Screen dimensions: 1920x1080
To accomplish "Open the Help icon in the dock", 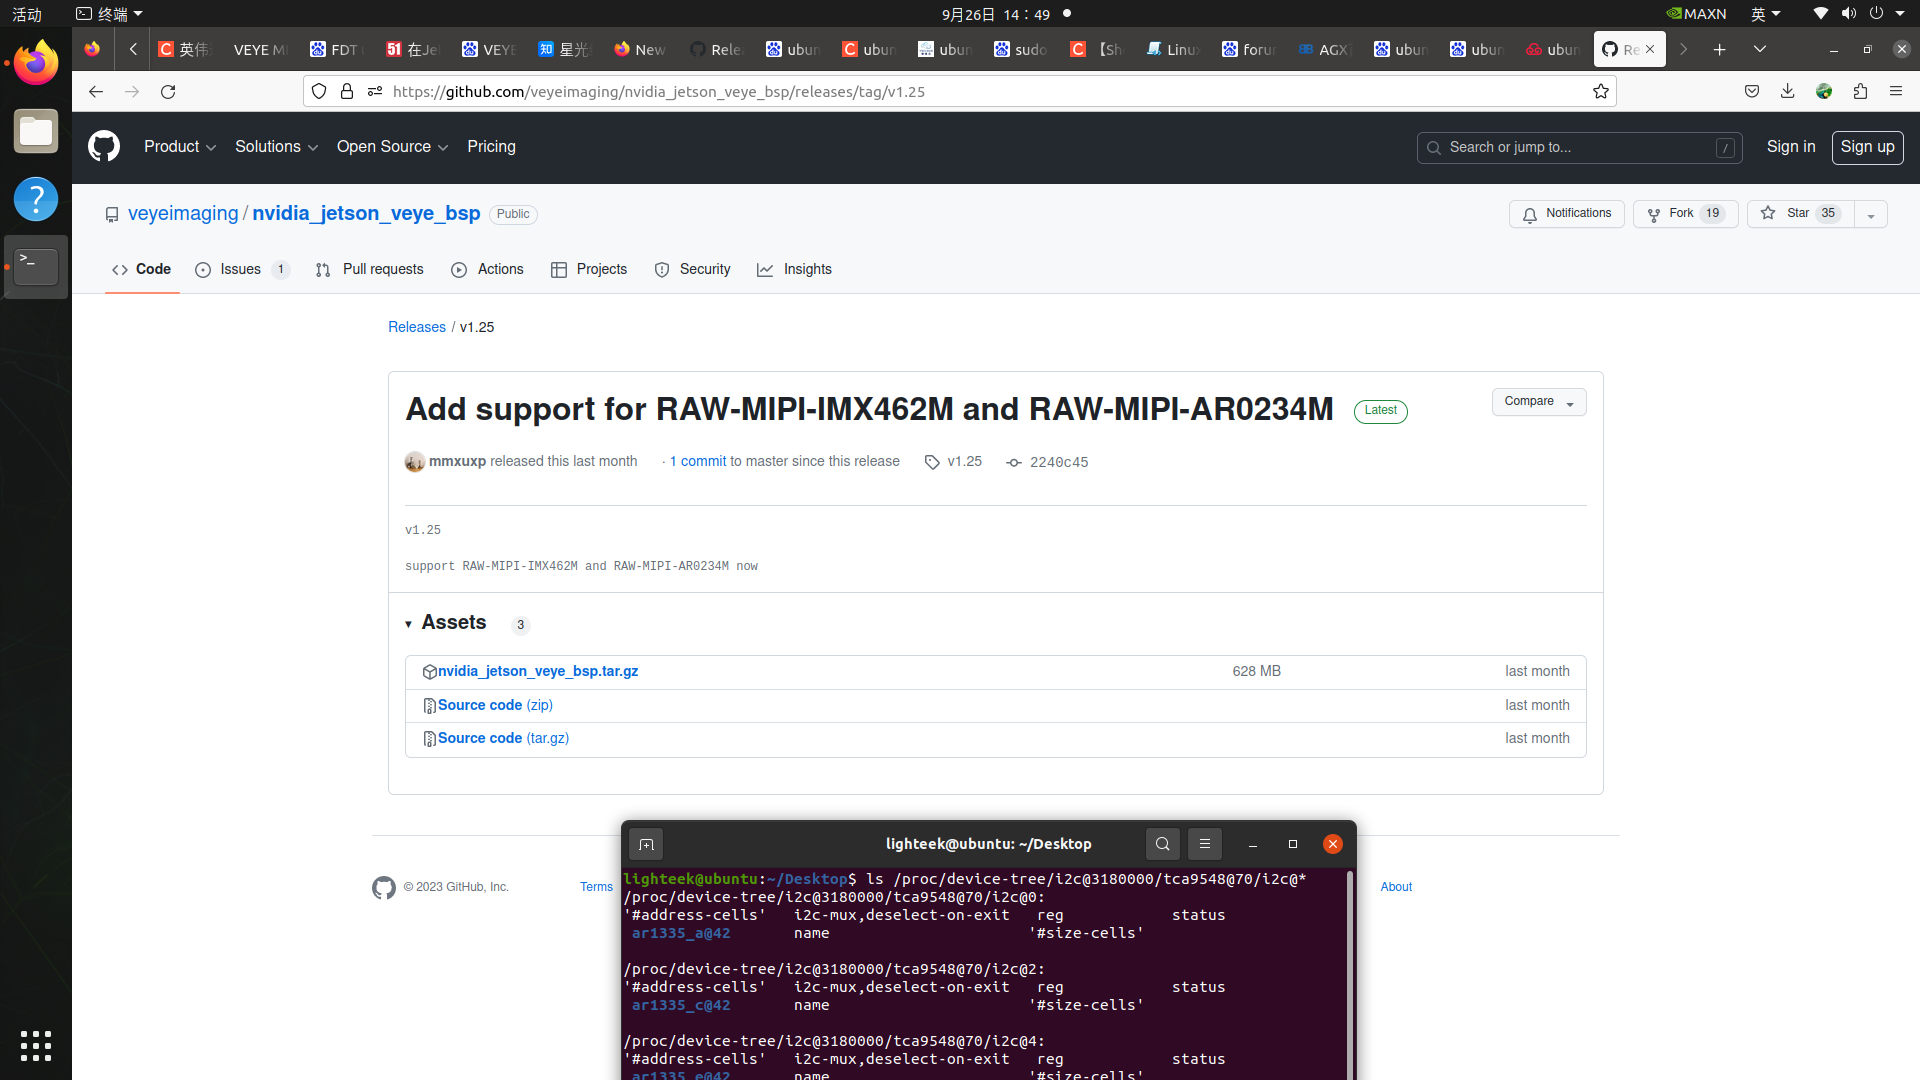I will click(36, 199).
